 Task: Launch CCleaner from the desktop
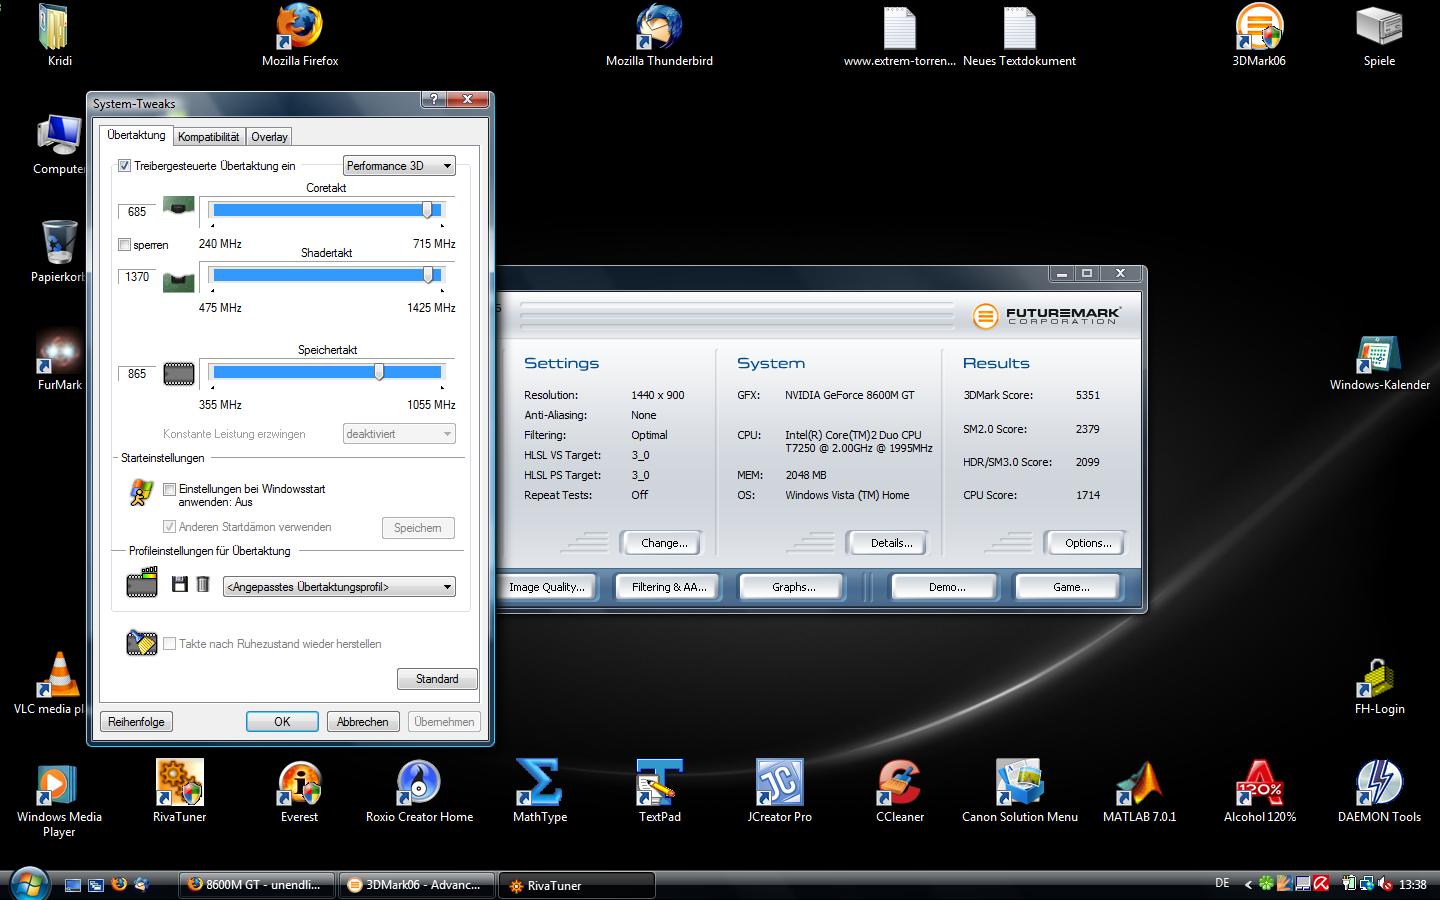[x=900, y=790]
